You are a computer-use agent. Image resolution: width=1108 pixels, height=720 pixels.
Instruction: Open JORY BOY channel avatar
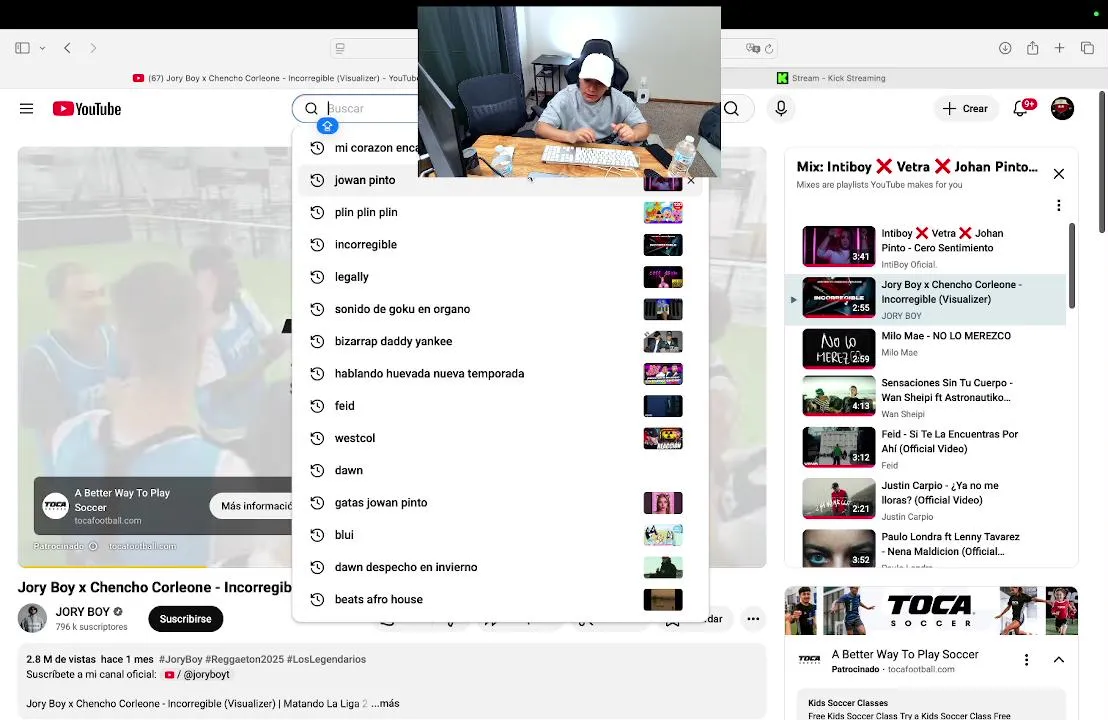(33, 618)
